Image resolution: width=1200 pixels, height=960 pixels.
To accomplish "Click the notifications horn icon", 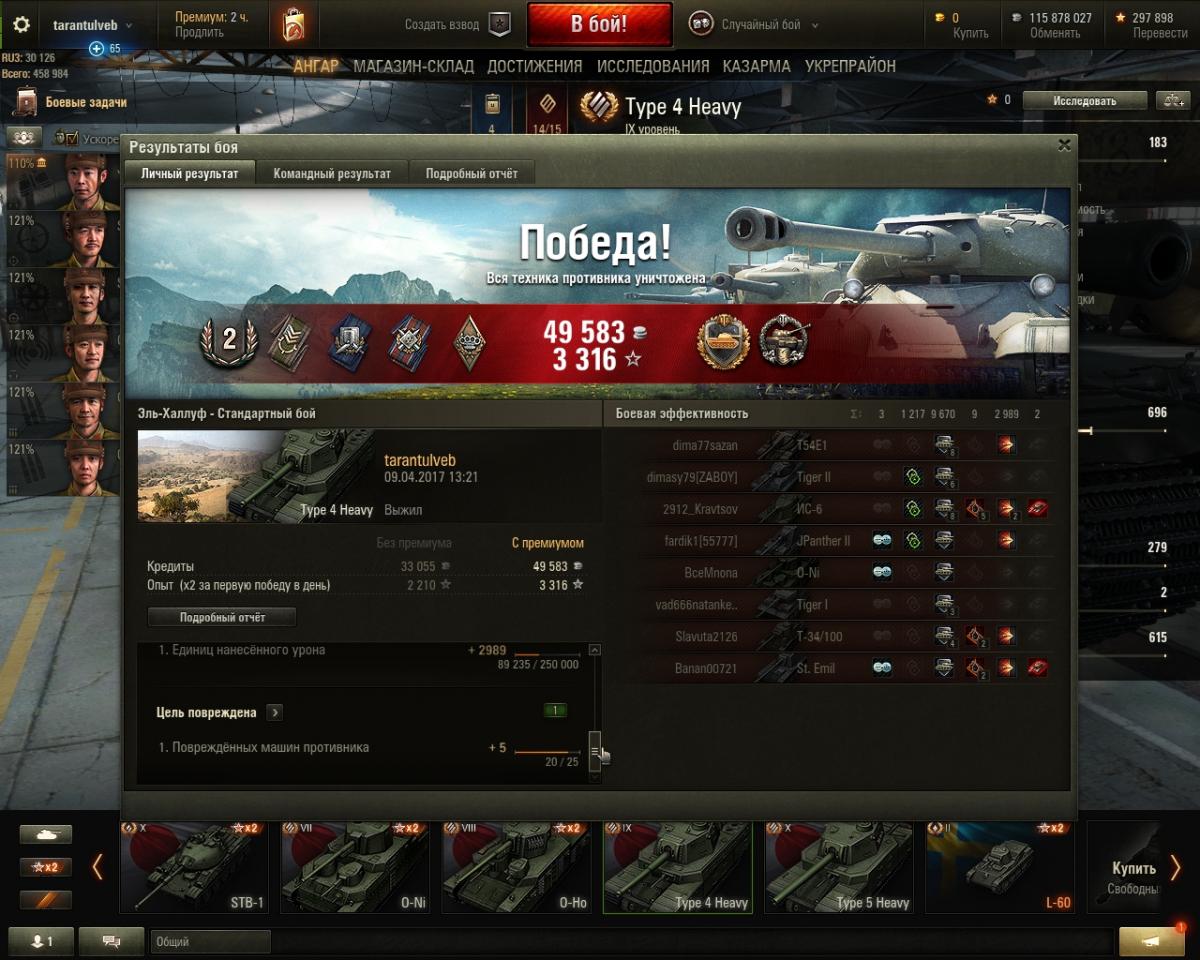I will pos(1151,941).
